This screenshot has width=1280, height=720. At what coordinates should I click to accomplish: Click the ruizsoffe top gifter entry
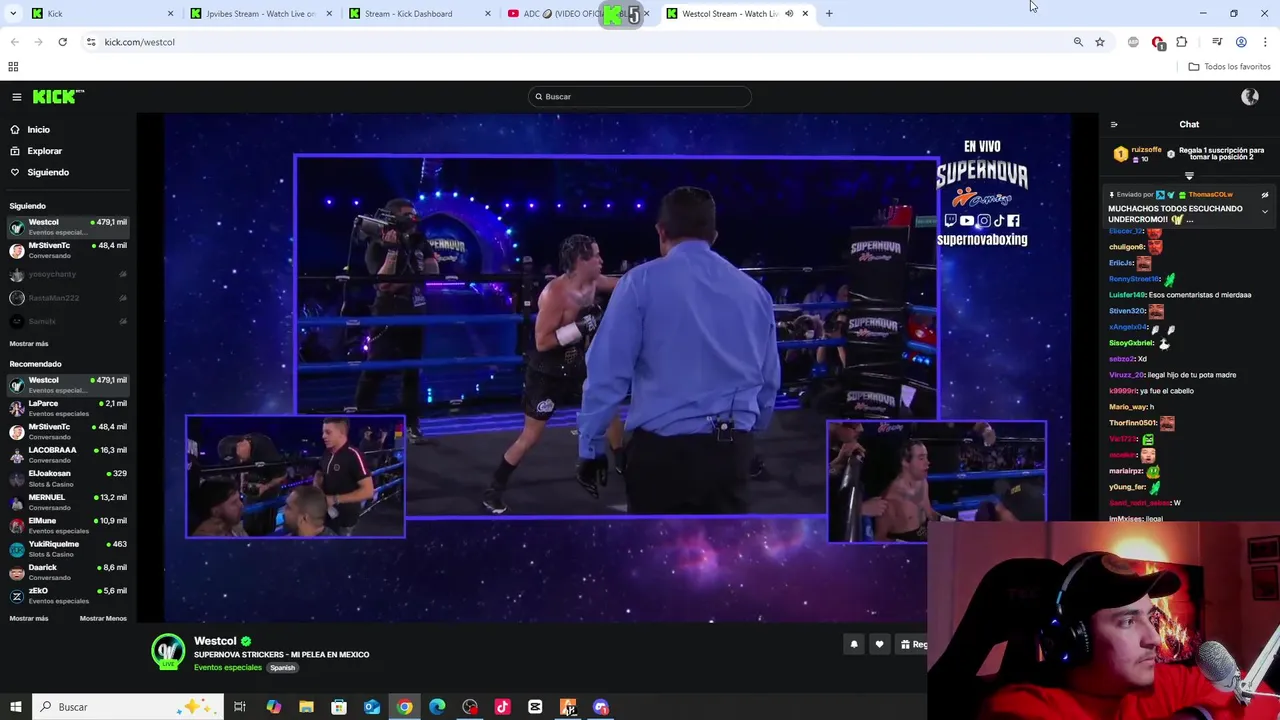pos(1137,154)
